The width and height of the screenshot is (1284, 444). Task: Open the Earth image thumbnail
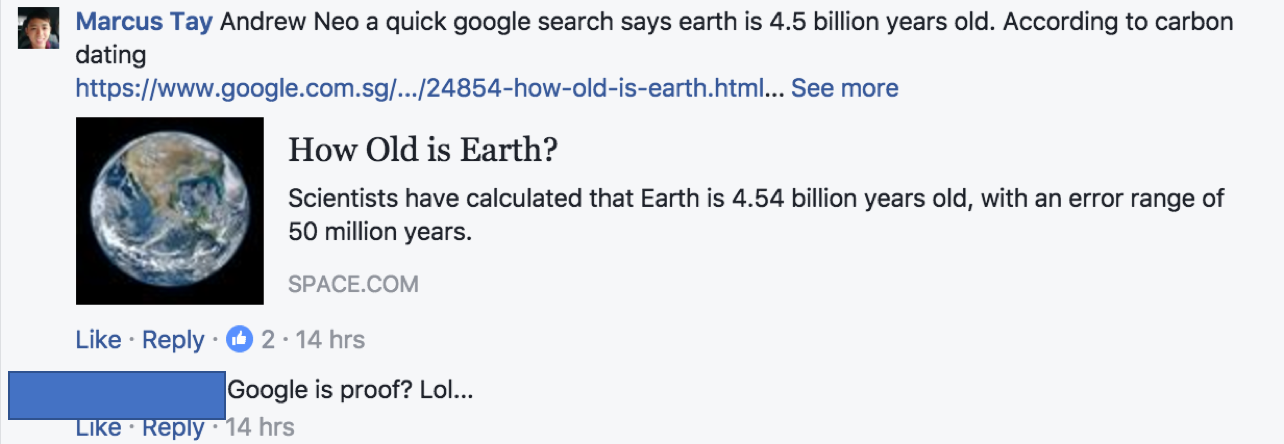[170, 211]
